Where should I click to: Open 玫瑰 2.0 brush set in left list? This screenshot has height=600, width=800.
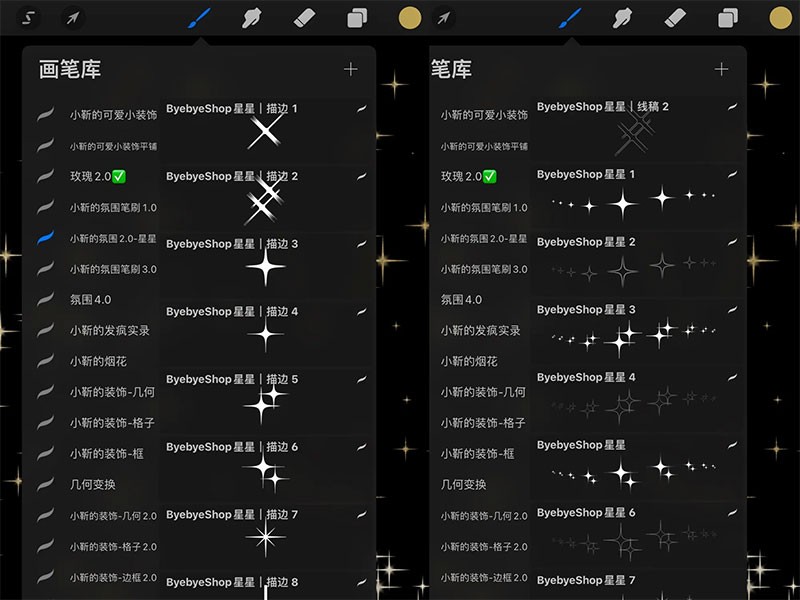click(x=97, y=177)
